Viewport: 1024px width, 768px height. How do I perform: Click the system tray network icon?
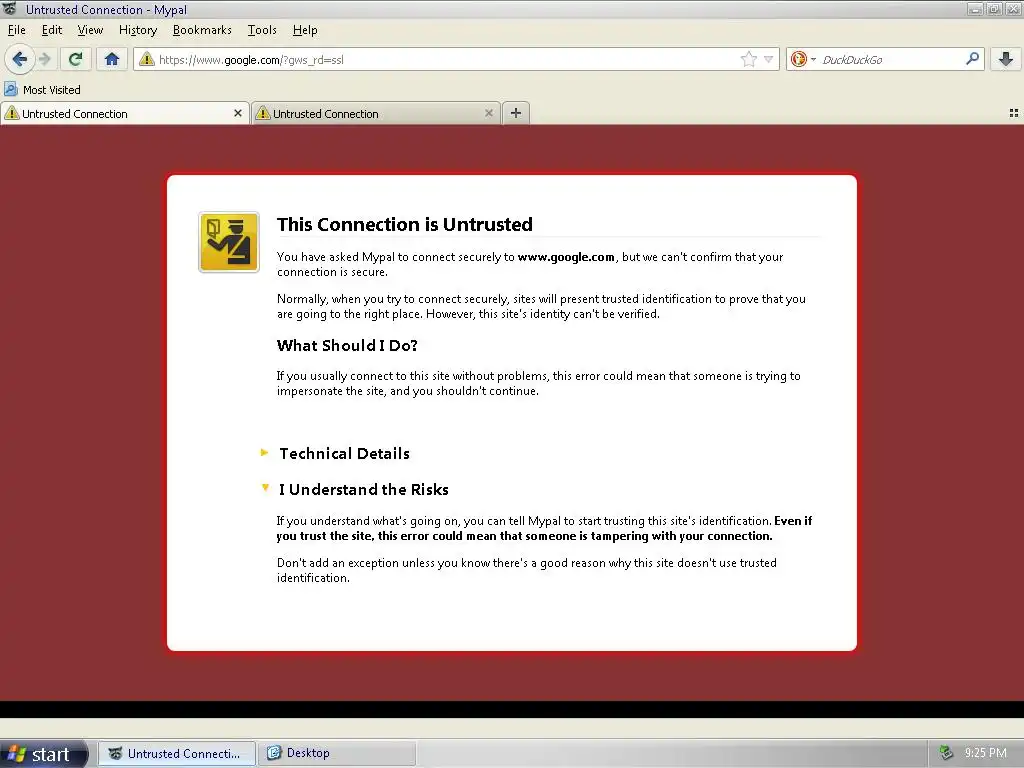(x=946, y=753)
